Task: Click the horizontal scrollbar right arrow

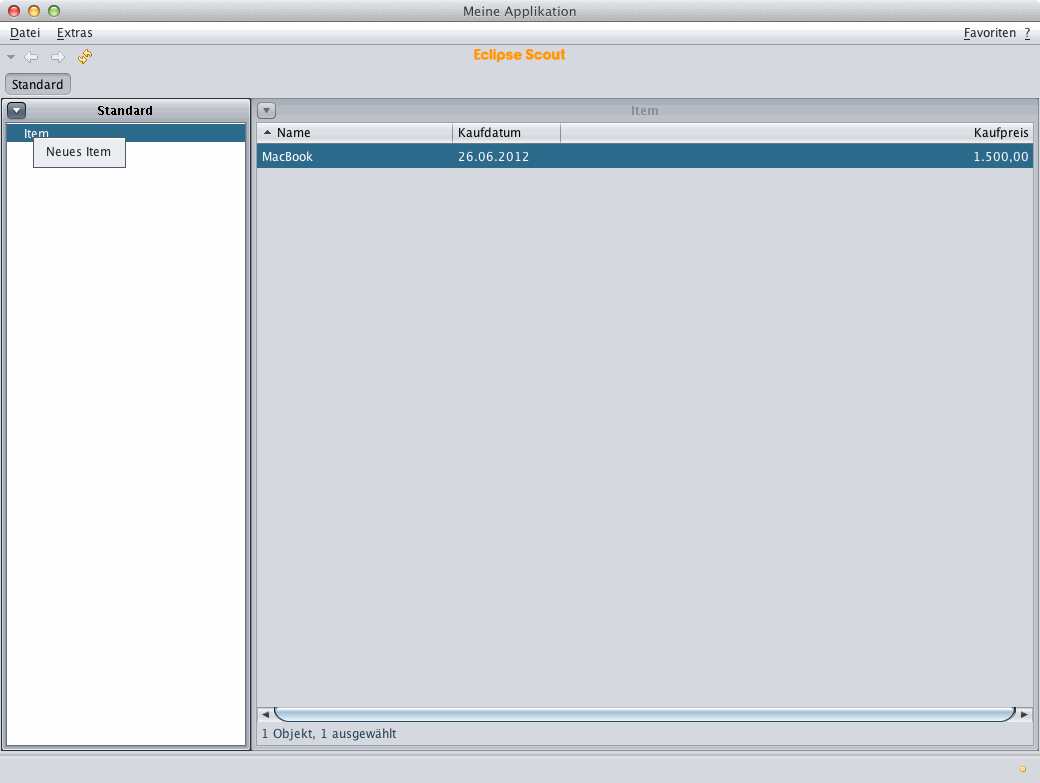Action: 1024,715
